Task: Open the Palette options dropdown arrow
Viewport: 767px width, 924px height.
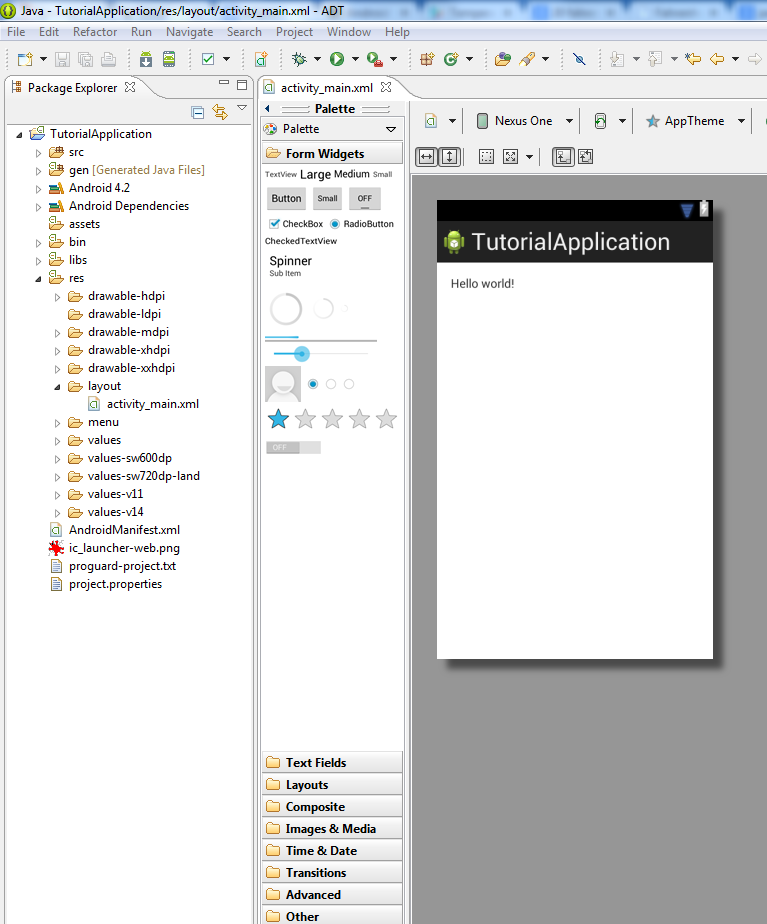Action: click(391, 129)
